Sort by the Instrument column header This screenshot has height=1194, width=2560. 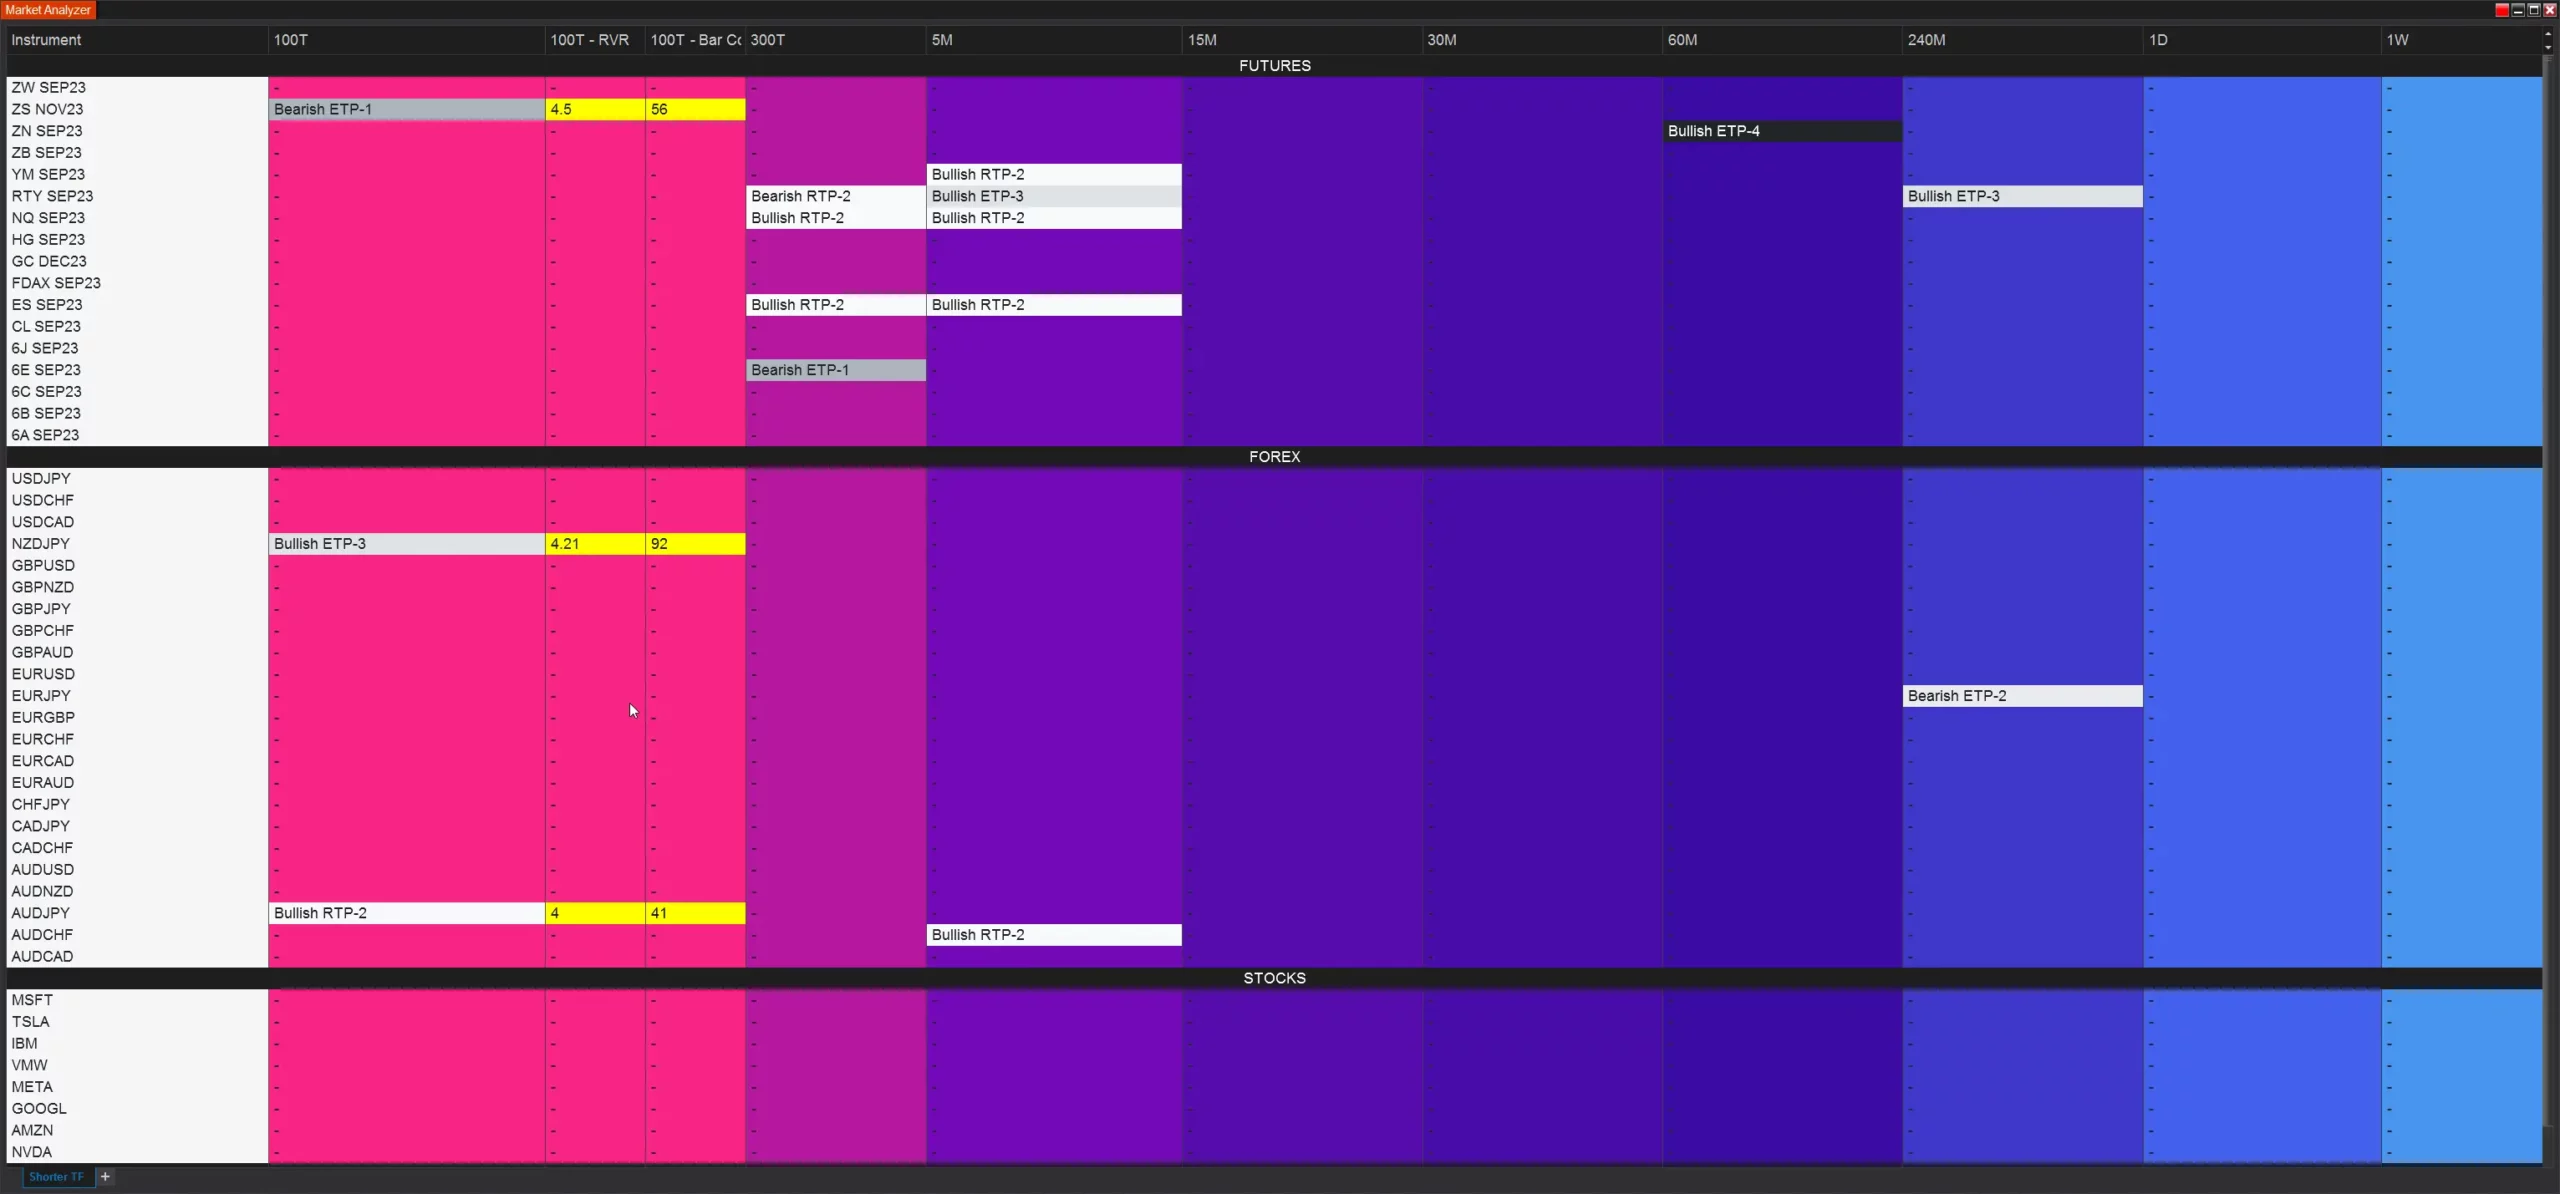(x=46, y=40)
